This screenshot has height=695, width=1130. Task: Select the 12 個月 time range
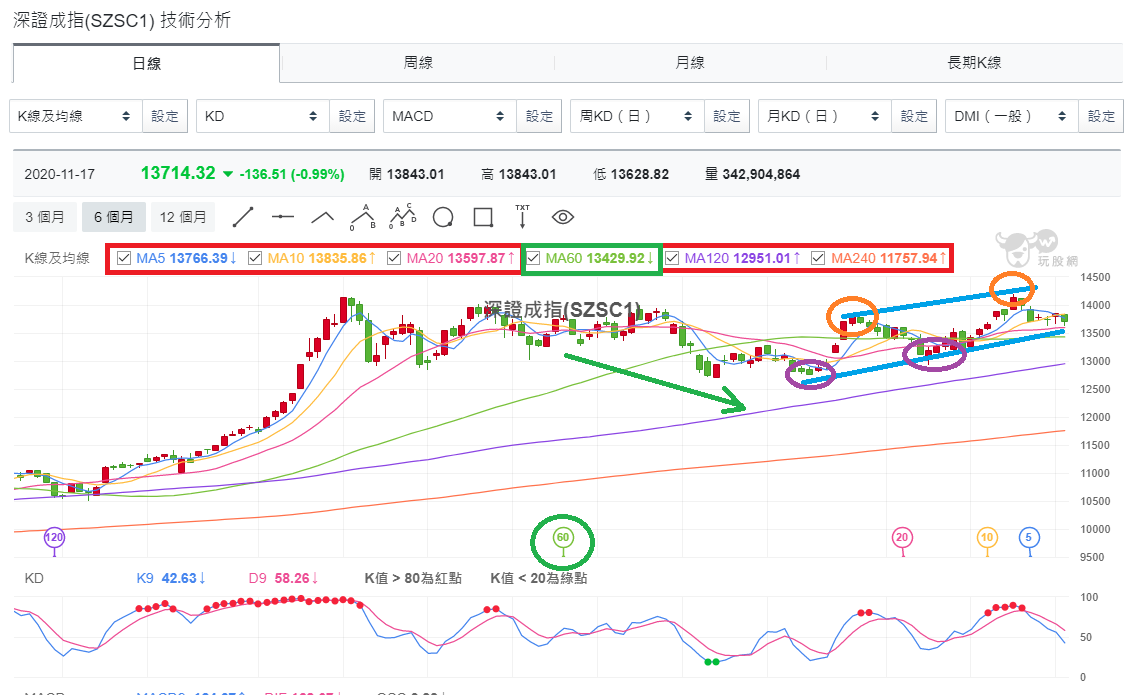coord(183,217)
